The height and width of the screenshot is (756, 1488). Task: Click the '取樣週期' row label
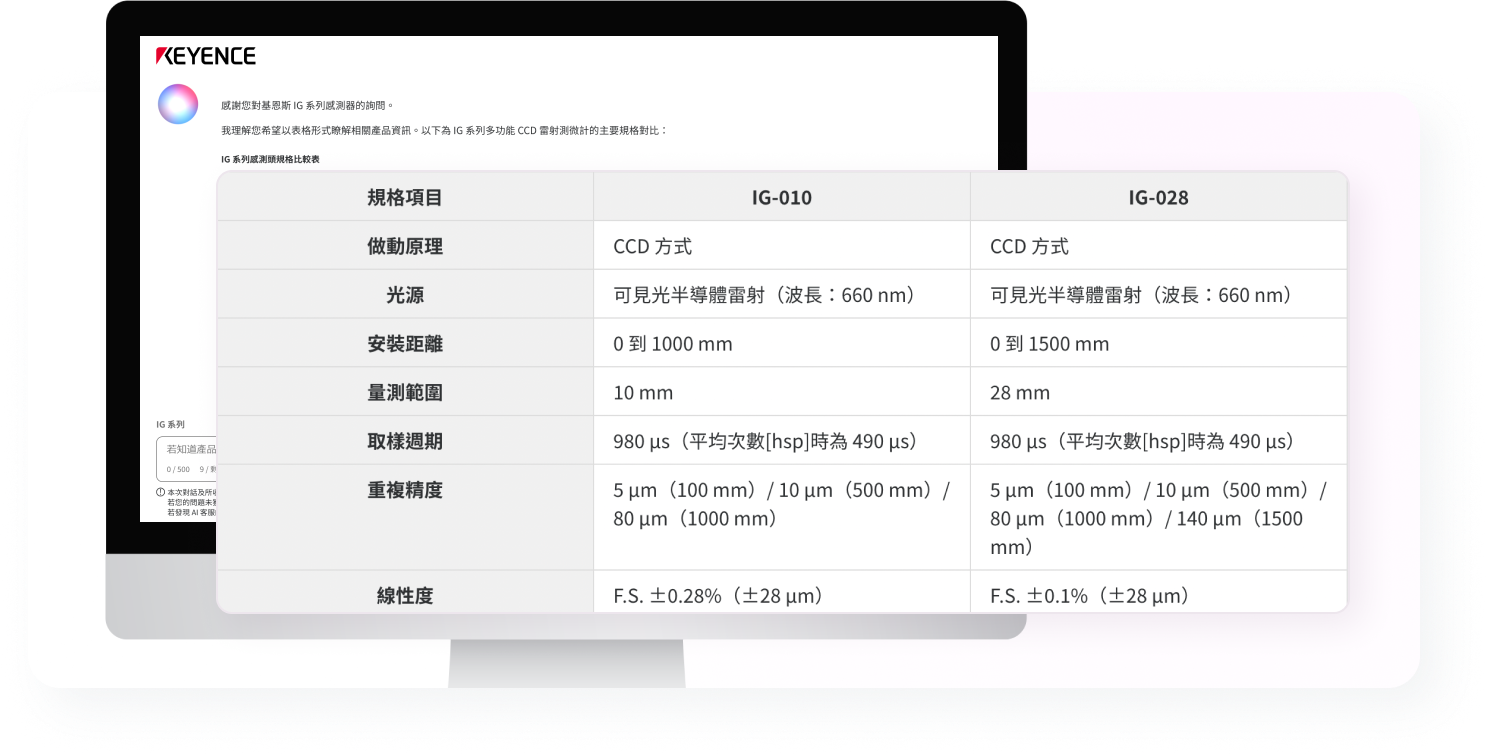pos(405,441)
